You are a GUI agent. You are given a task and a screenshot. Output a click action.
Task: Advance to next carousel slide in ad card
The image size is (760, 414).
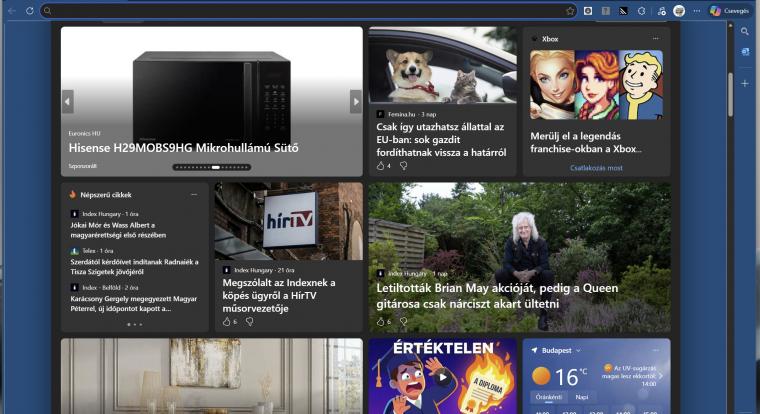(356, 101)
